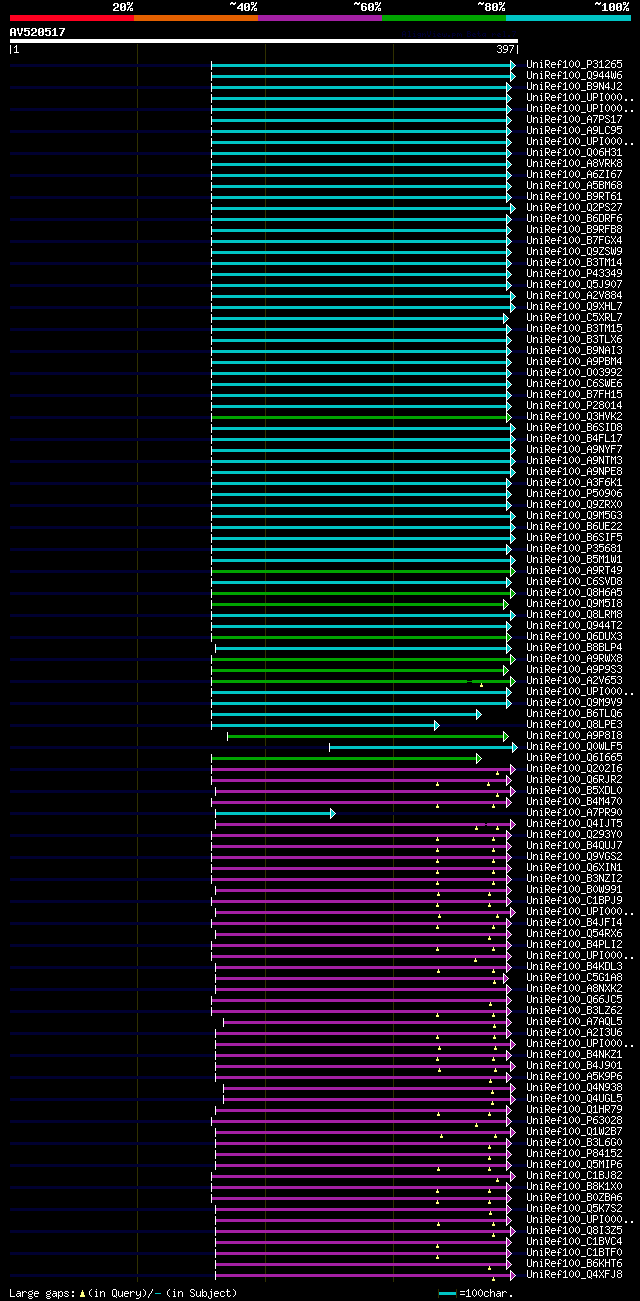Click the orange ~40% identity legend segment
Screen dimensions: 640x1301
196,17
